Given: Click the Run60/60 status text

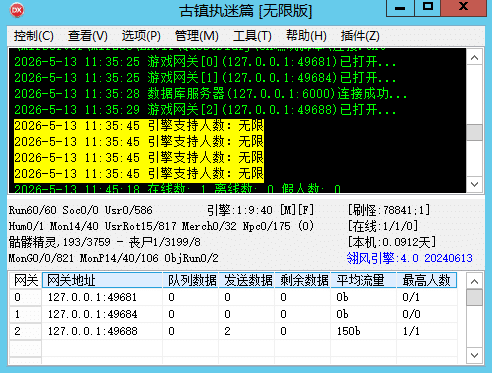Looking at the screenshot, I should 32,210.
